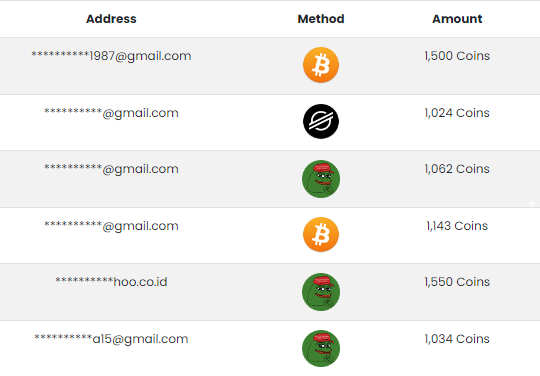The image size is (540, 376).
Task: Click Pepe icon beside 1,062 Coins
Action: [x=321, y=179]
